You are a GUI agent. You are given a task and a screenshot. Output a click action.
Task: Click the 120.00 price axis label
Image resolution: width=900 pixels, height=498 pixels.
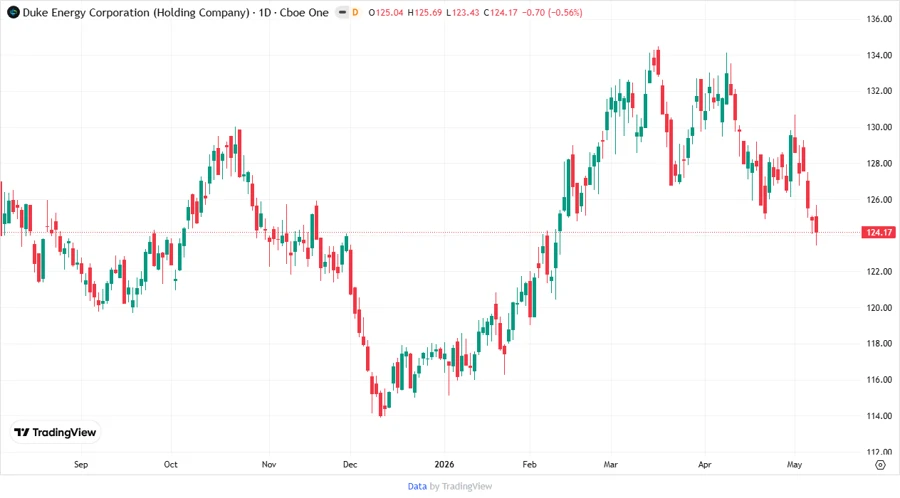[879, 308]
